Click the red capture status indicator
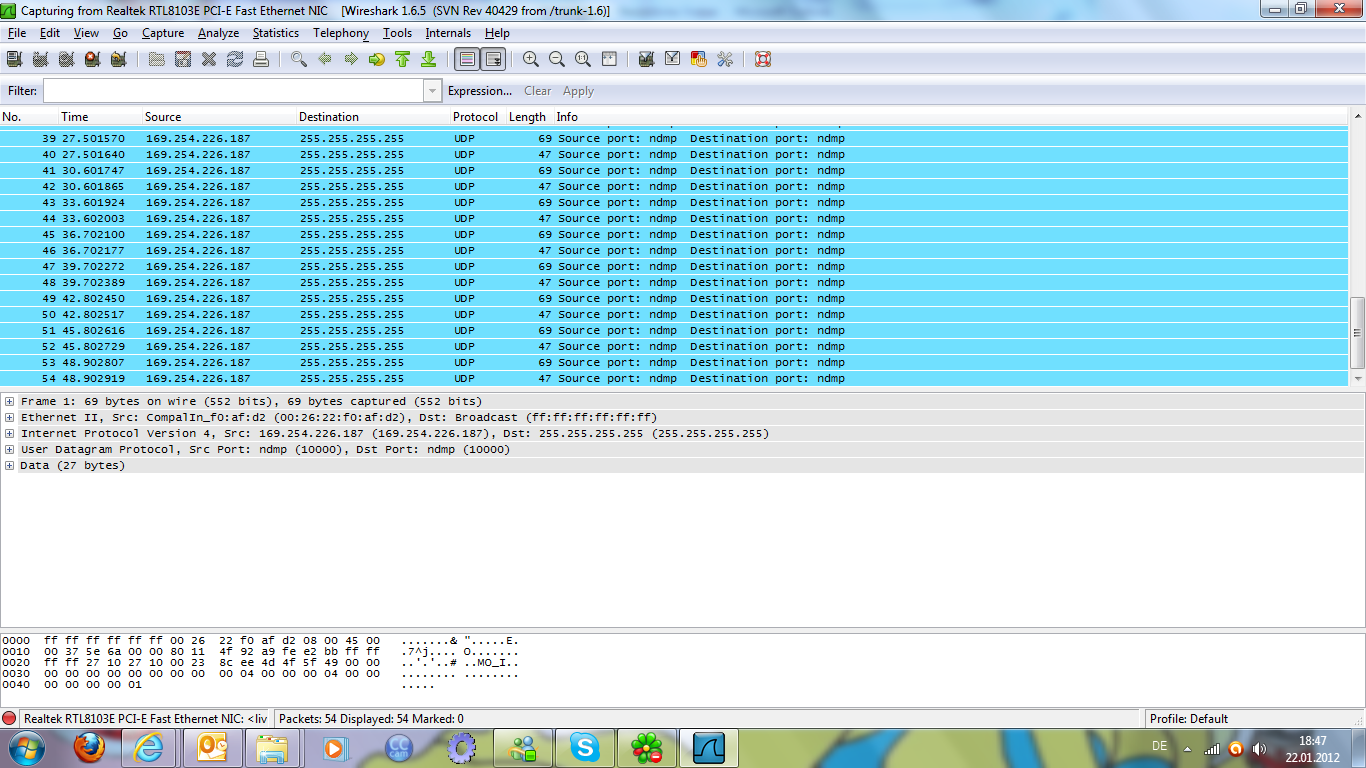Screen dimensions: 1366x768 click(10, 718)
